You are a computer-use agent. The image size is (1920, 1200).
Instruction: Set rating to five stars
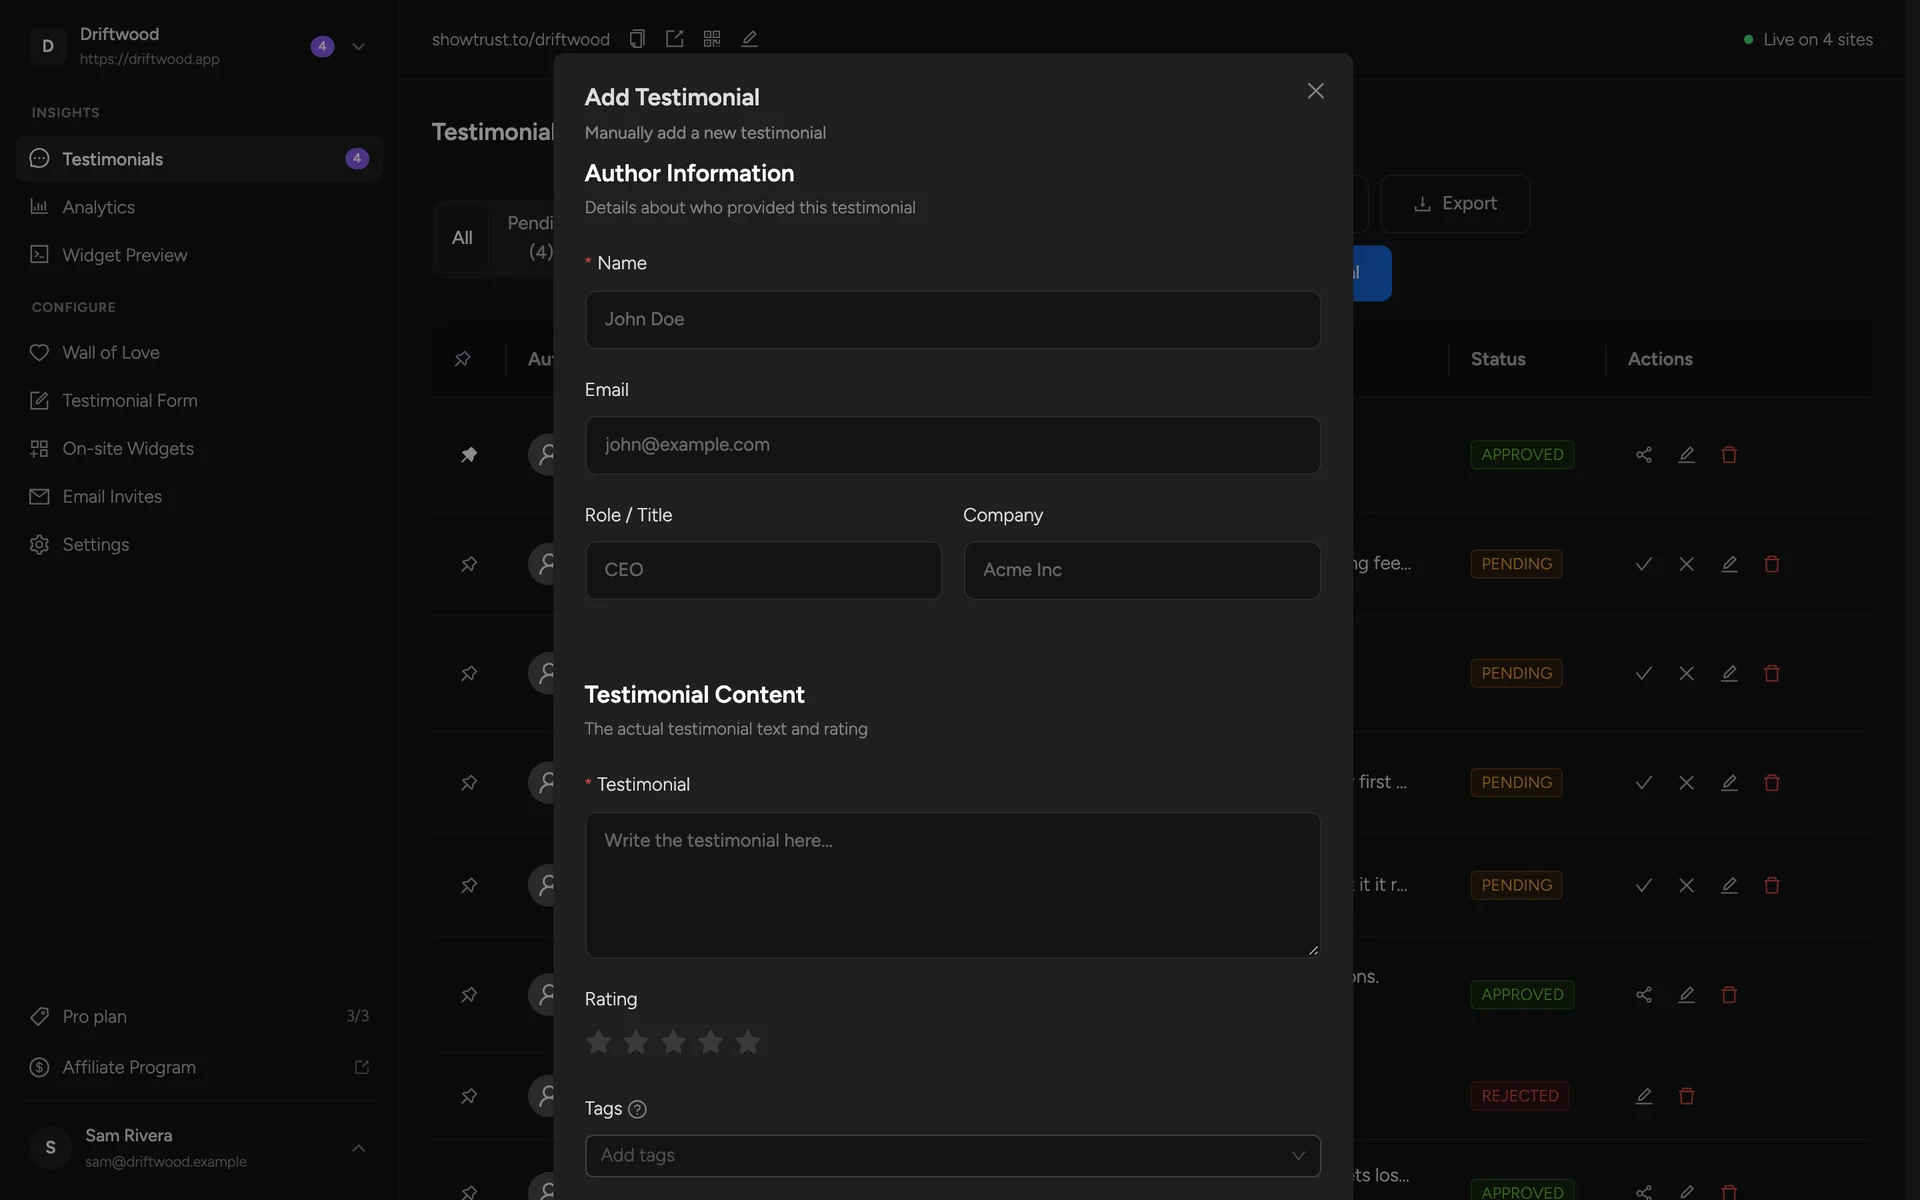point(747,1042)
